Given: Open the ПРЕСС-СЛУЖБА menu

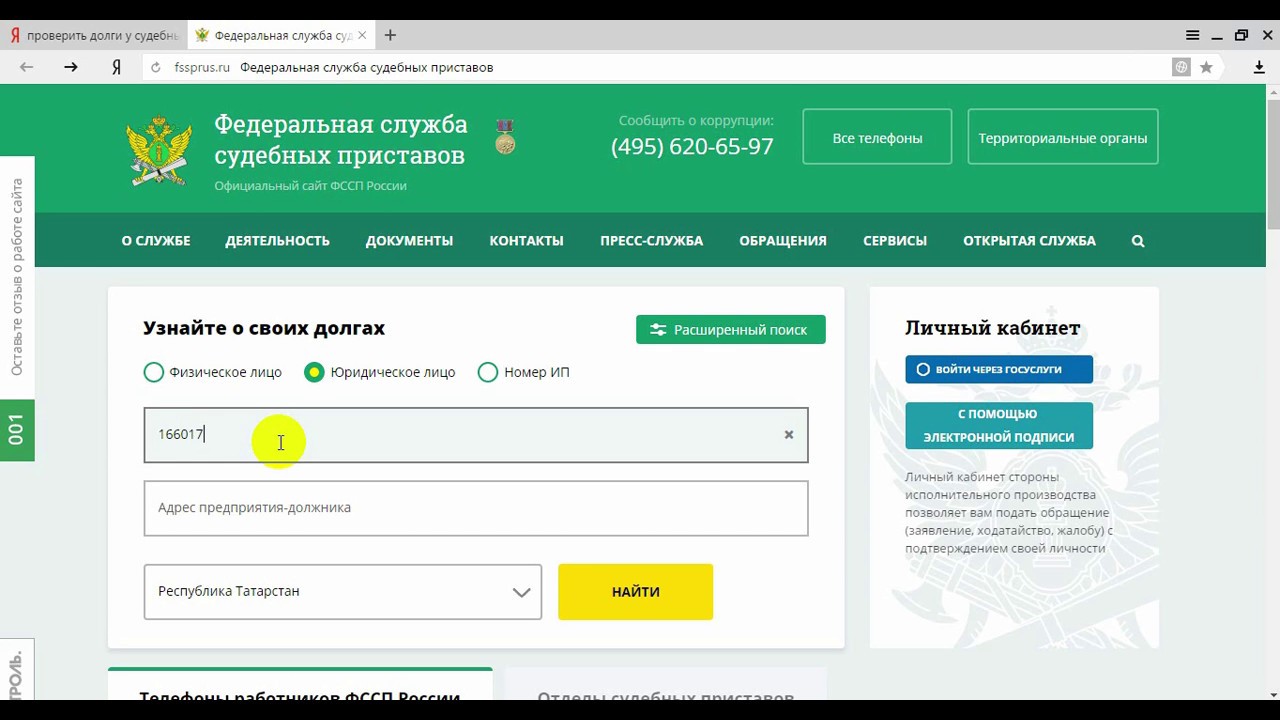Looking at the screenshot, I should [651, 241].
